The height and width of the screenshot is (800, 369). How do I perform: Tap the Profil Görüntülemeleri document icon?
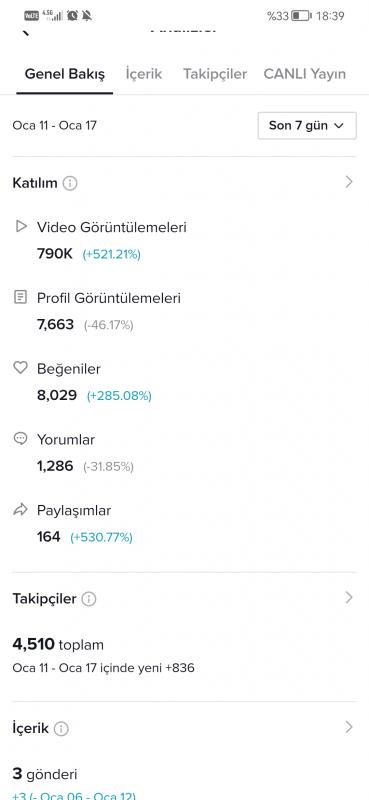pyautogui.click(x=20, y=297)
